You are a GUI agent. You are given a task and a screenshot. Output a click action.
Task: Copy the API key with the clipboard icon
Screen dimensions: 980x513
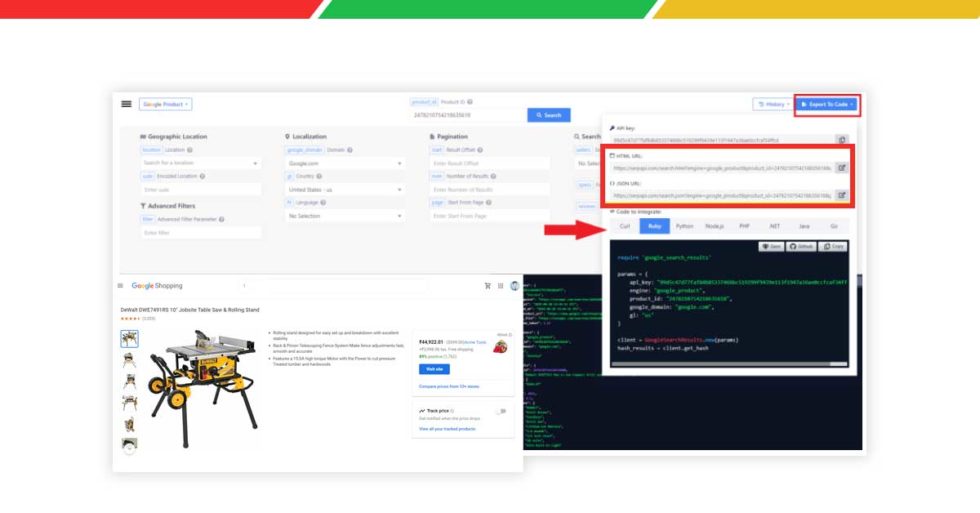[x=841, y=140]
